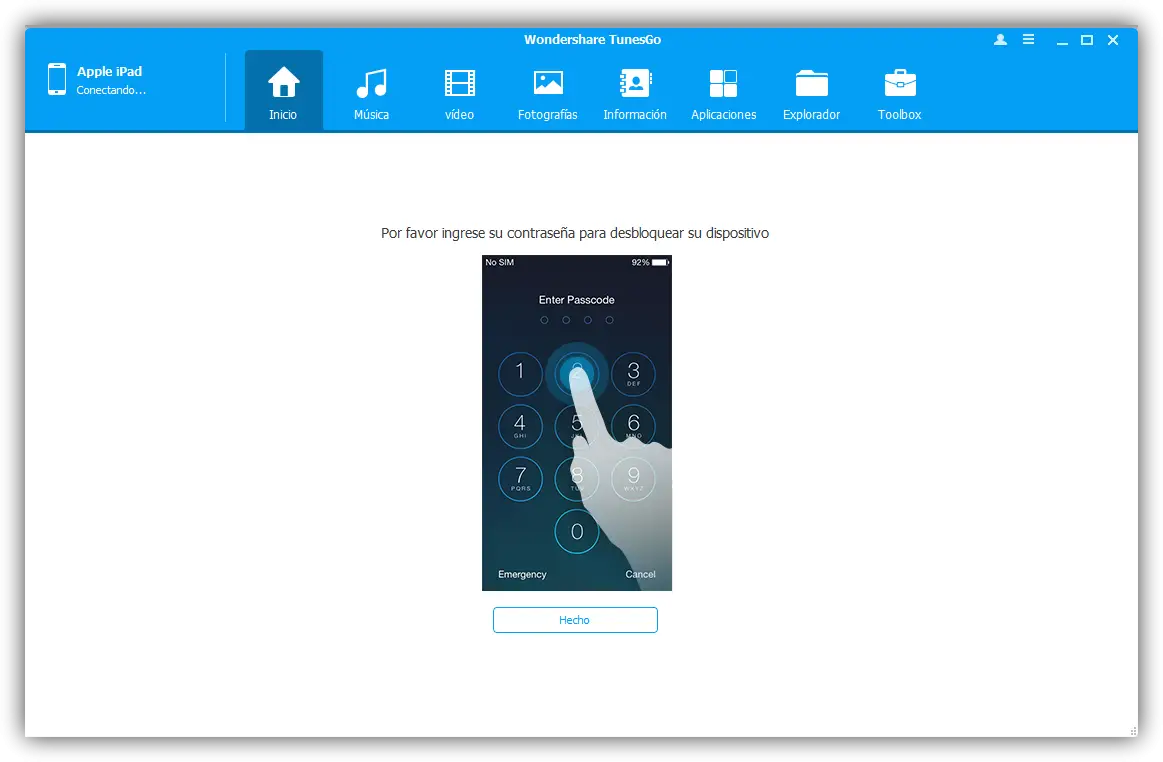Open the Inicio home tab
Viewport: 1163px width, 762px height.
coord(283,91)
